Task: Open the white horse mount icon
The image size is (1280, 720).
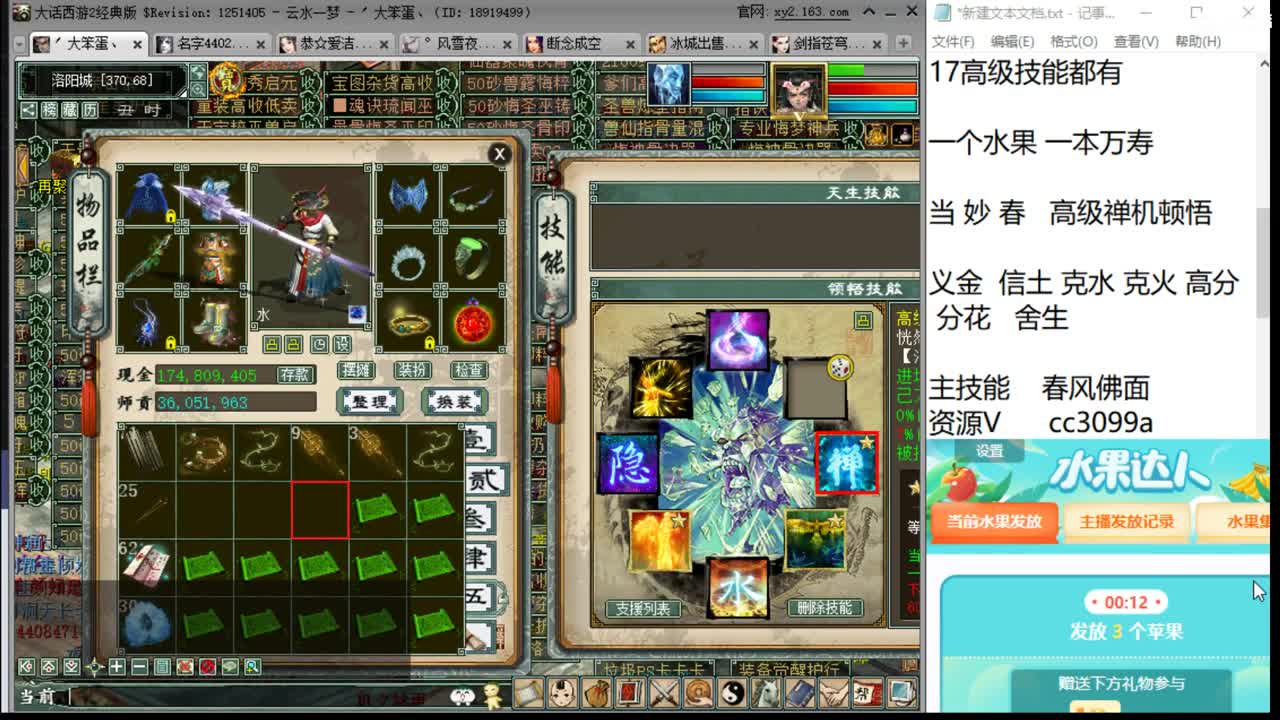Action: [767, 692]
